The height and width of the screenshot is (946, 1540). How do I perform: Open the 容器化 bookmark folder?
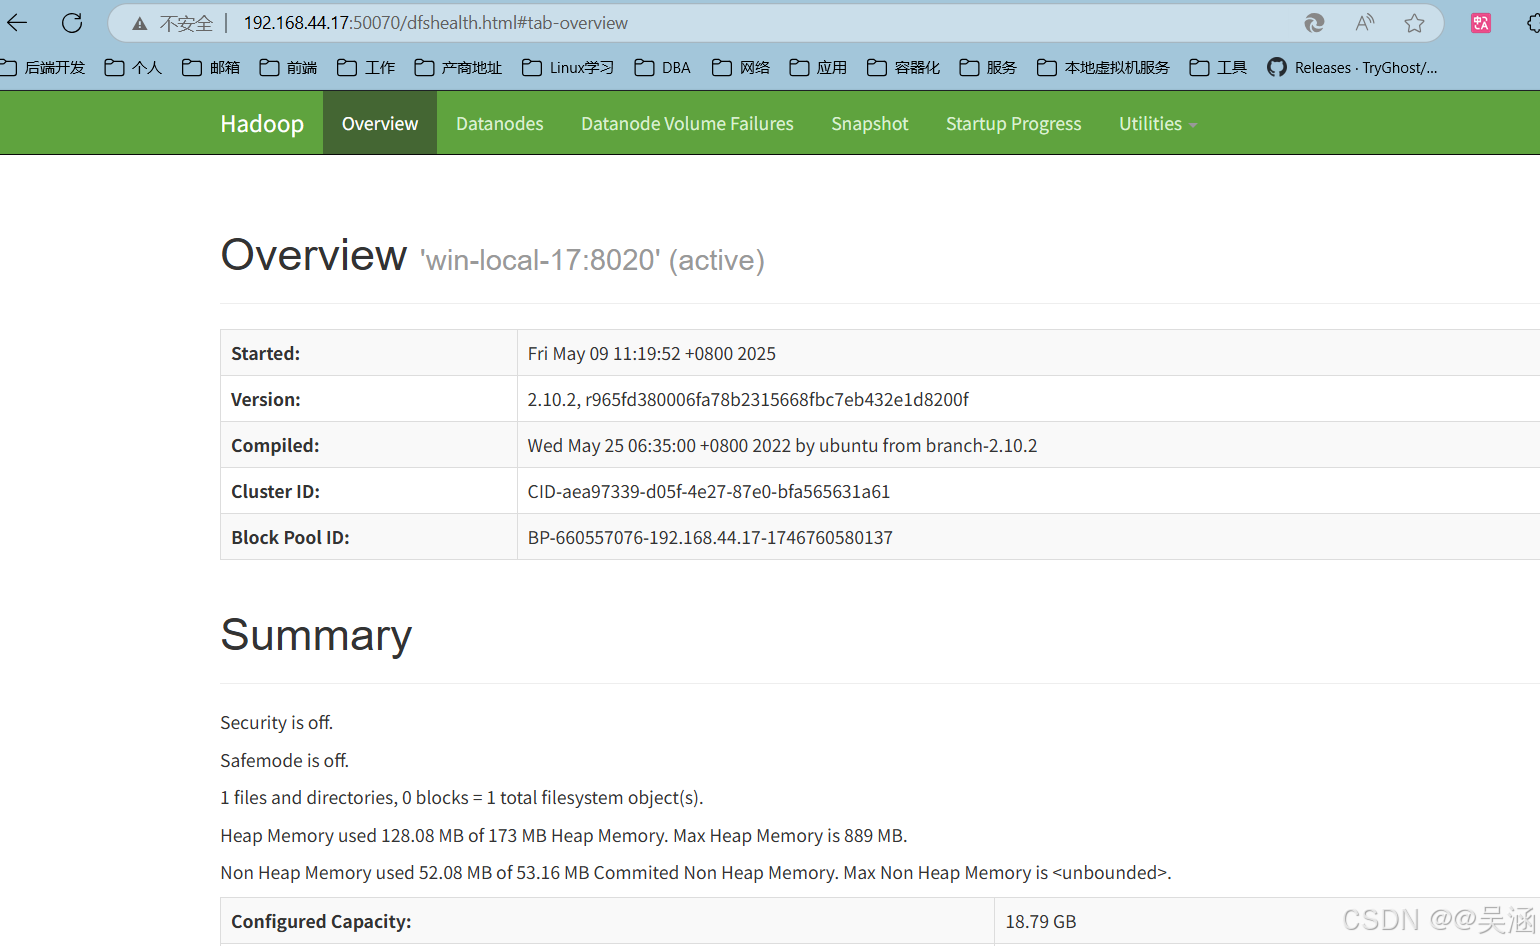(904, 67)
